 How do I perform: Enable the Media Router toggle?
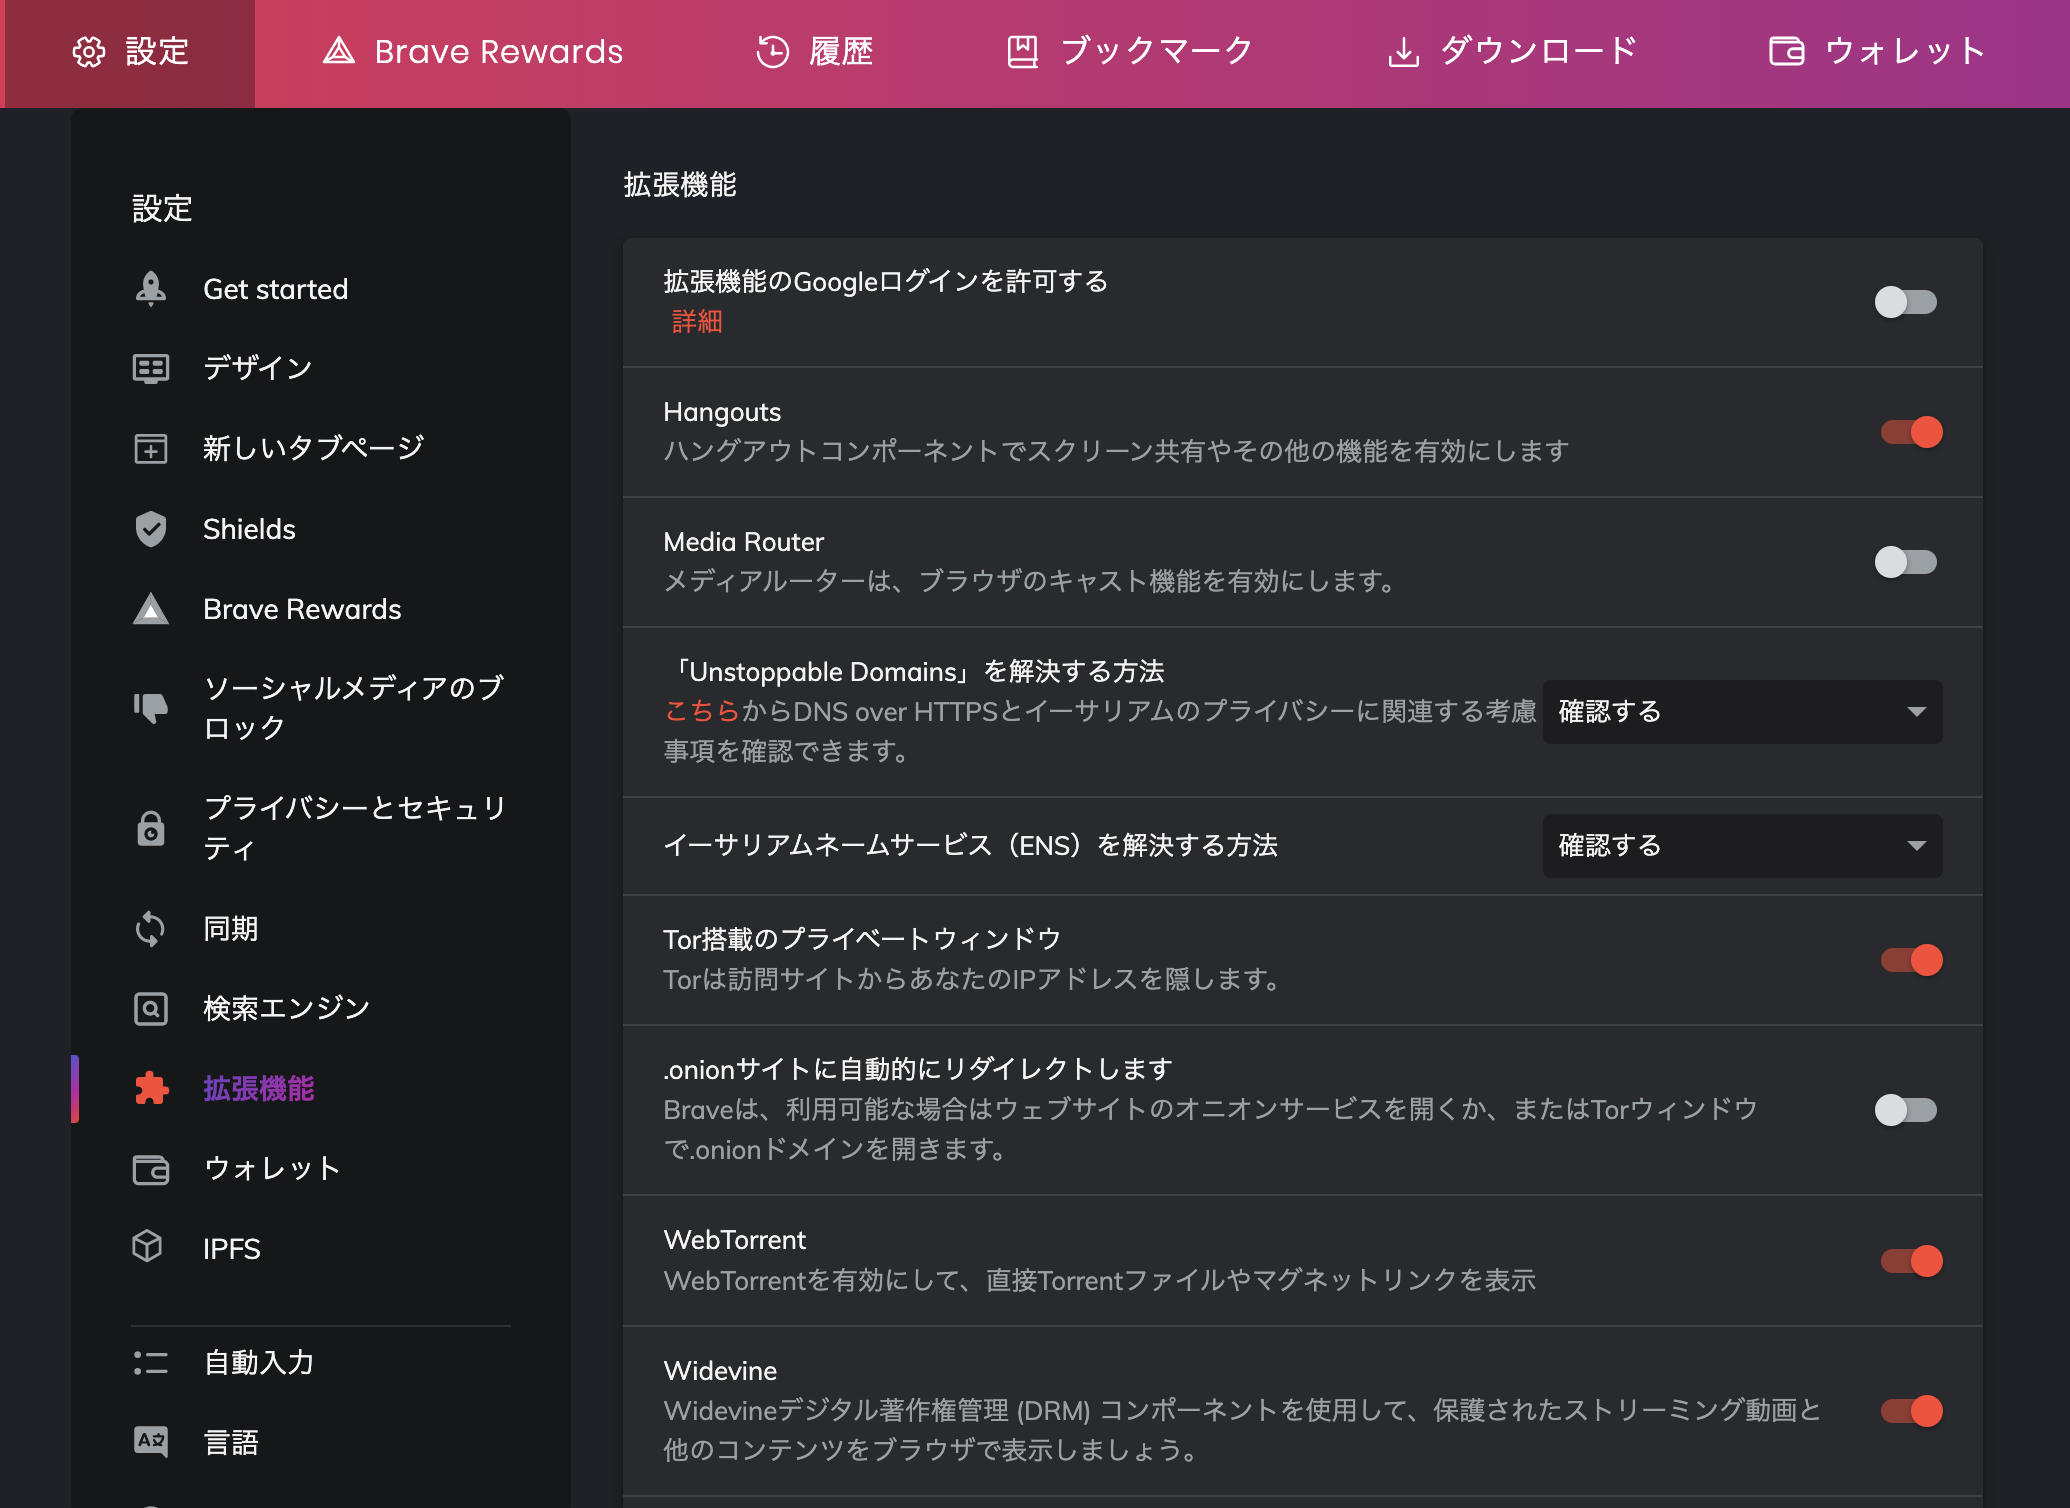tap(1906, 562)
